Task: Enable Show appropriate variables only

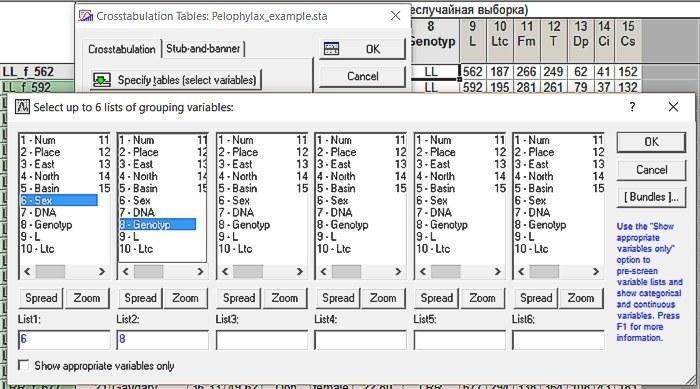Action: 23,365
